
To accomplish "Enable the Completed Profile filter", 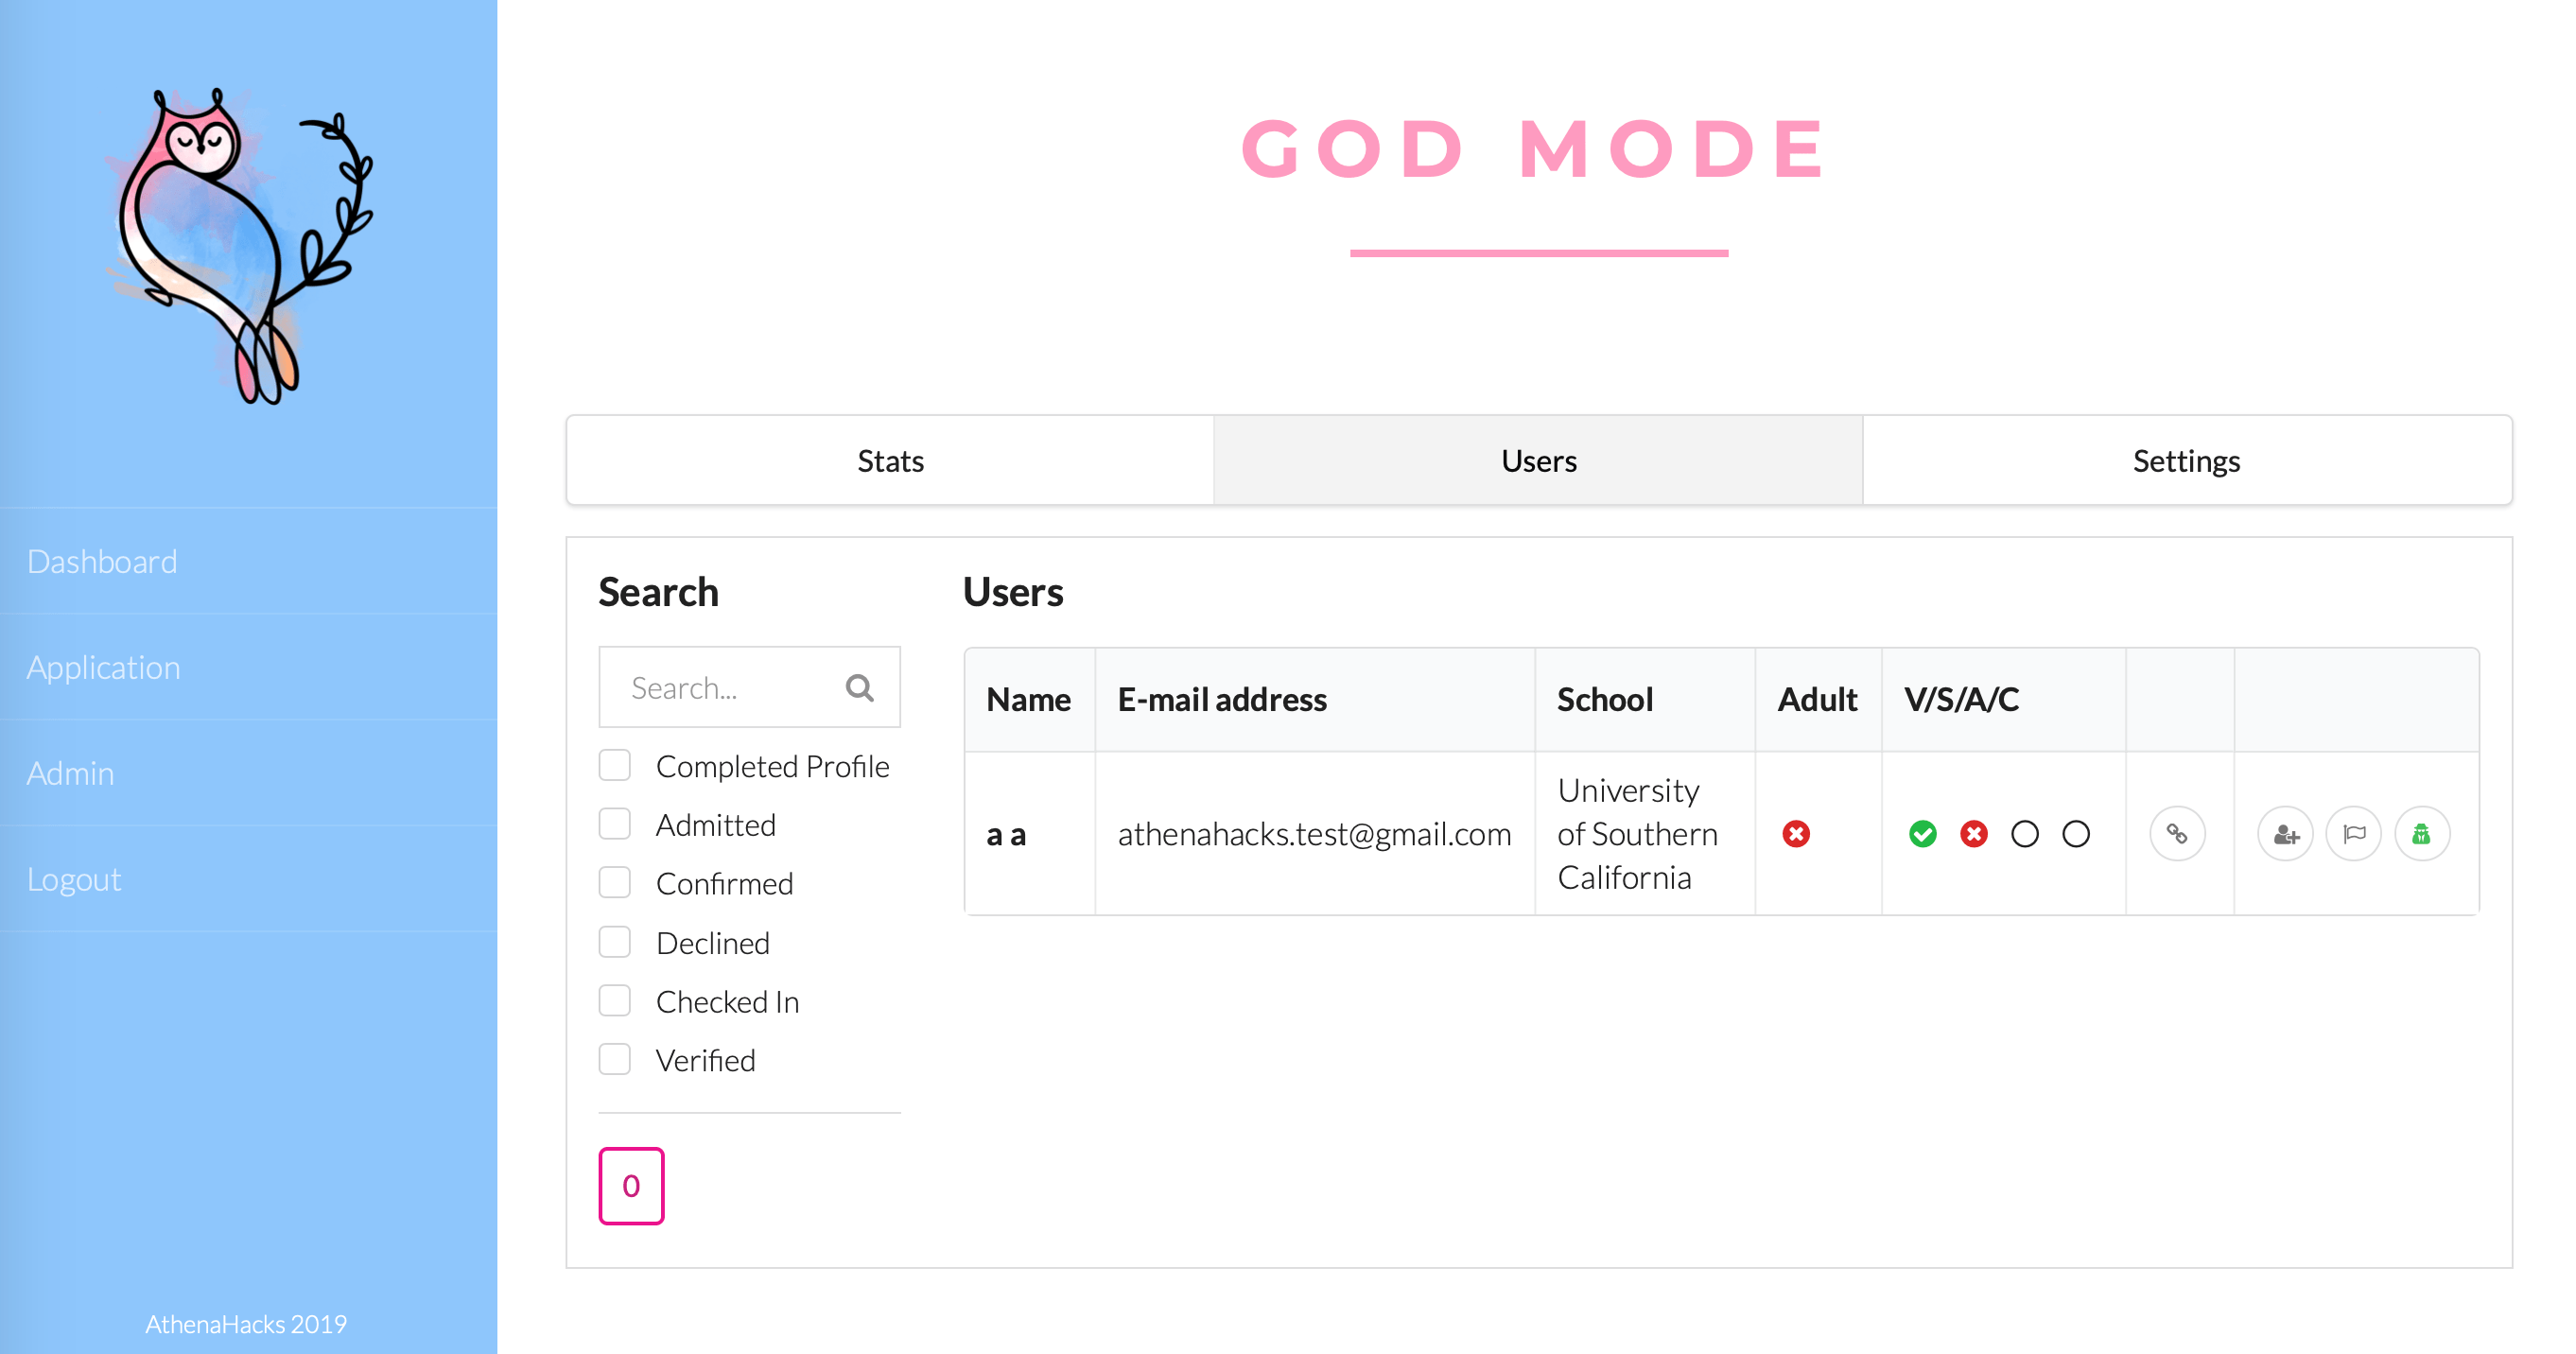I will click(614, 765).
